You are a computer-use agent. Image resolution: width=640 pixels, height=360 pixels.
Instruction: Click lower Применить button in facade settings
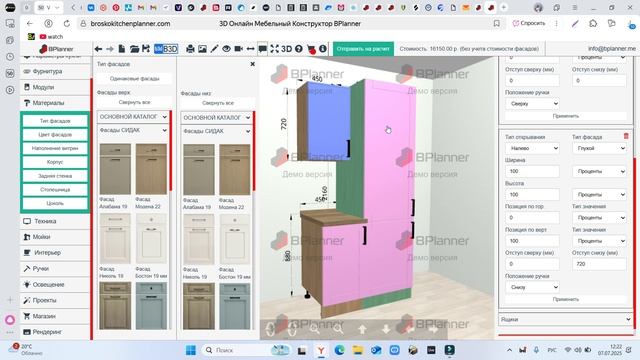tap(566, 300)
